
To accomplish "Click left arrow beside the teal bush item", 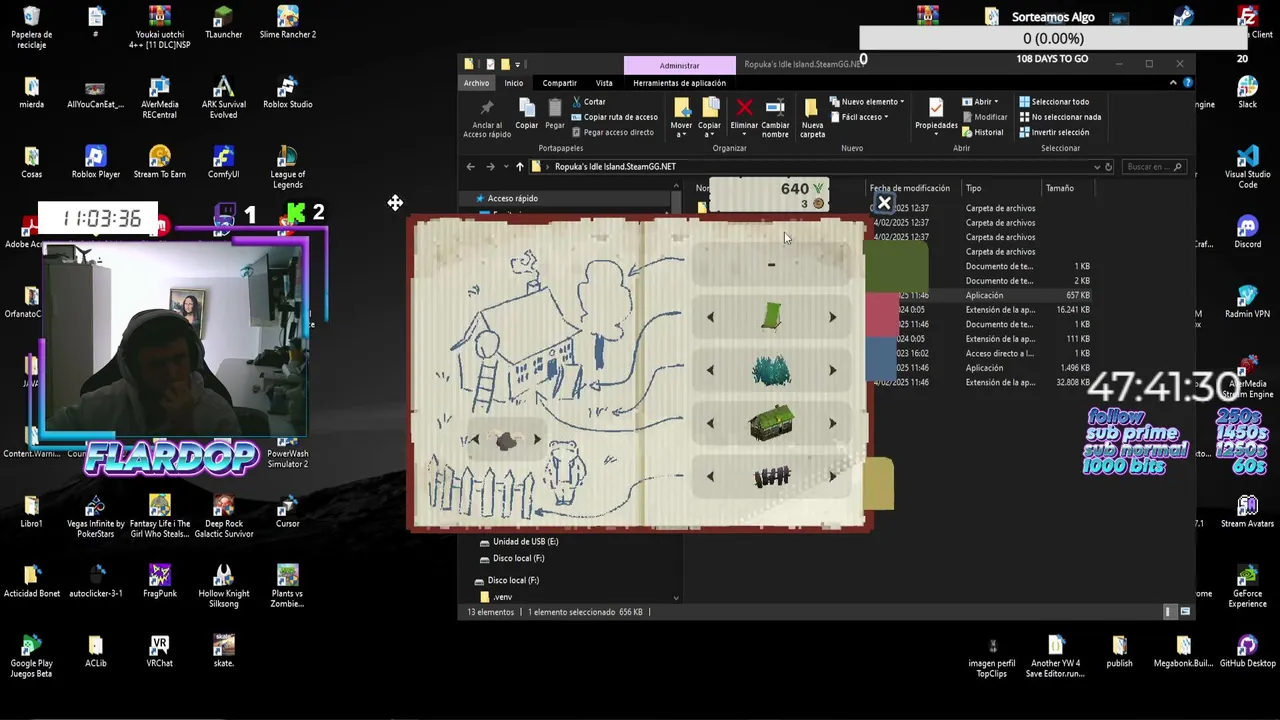I will click(x=710, y=370).
